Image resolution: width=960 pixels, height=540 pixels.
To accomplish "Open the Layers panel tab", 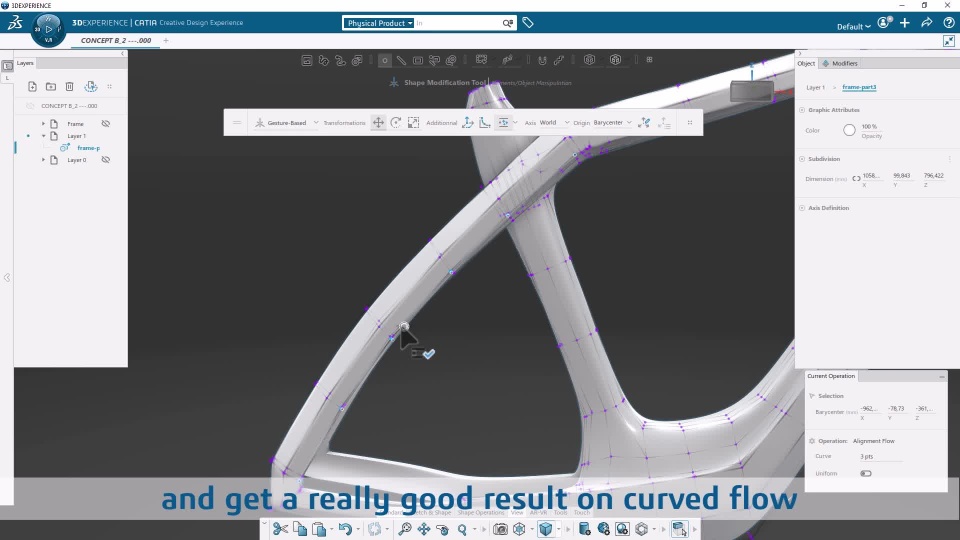I will click(25, 63).
